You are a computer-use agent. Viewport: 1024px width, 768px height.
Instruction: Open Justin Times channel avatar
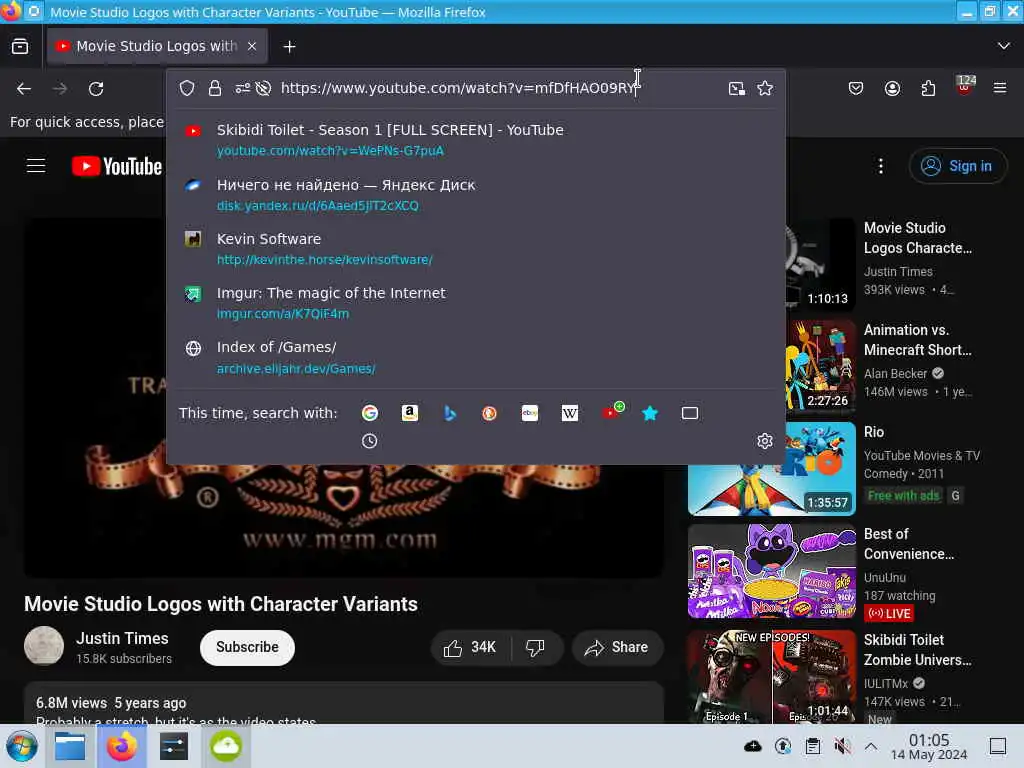[44, 646]
